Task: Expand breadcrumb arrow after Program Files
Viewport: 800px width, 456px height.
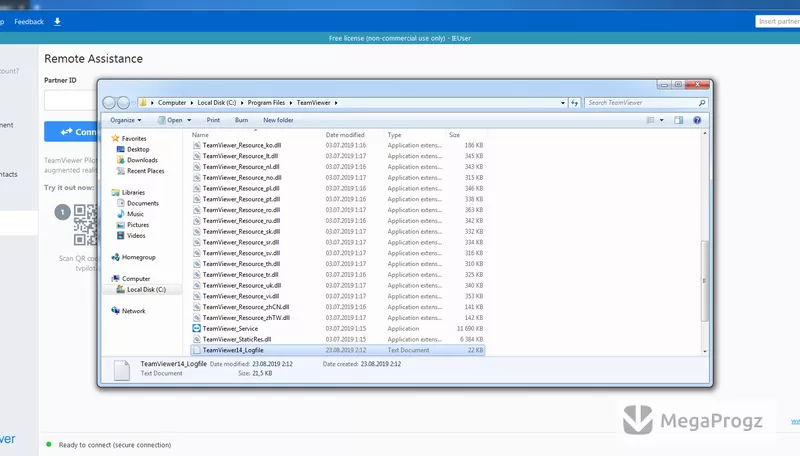Action: point(291,103)
